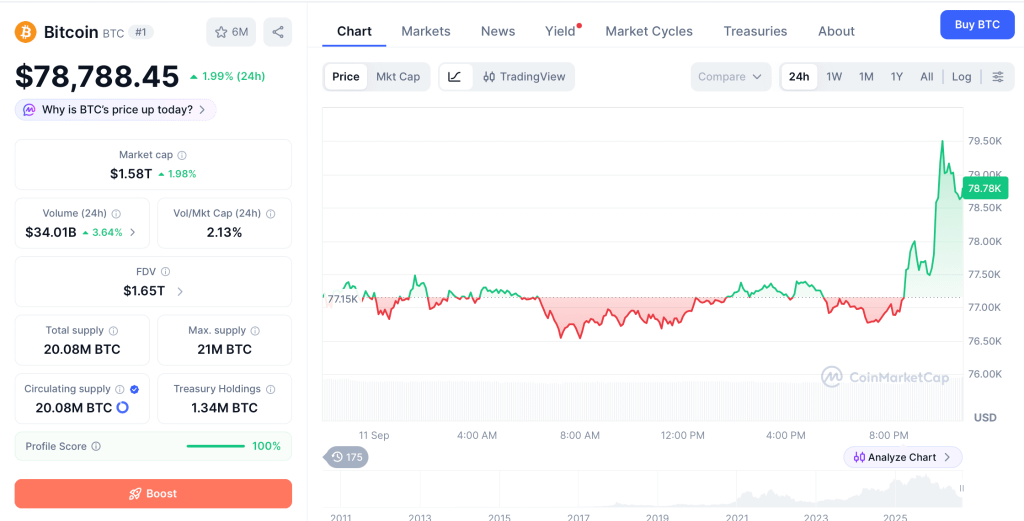Click the circulating supply verified badge

point(135,389)
